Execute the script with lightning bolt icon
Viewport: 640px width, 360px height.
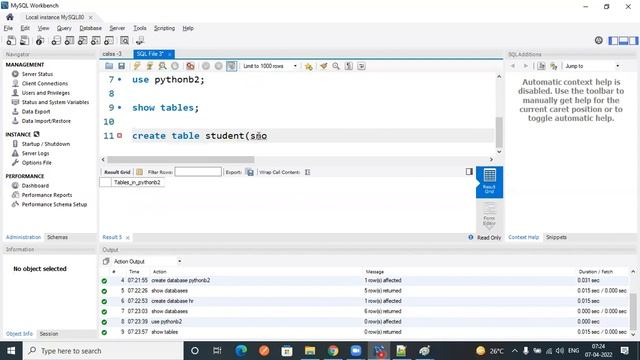137,66
